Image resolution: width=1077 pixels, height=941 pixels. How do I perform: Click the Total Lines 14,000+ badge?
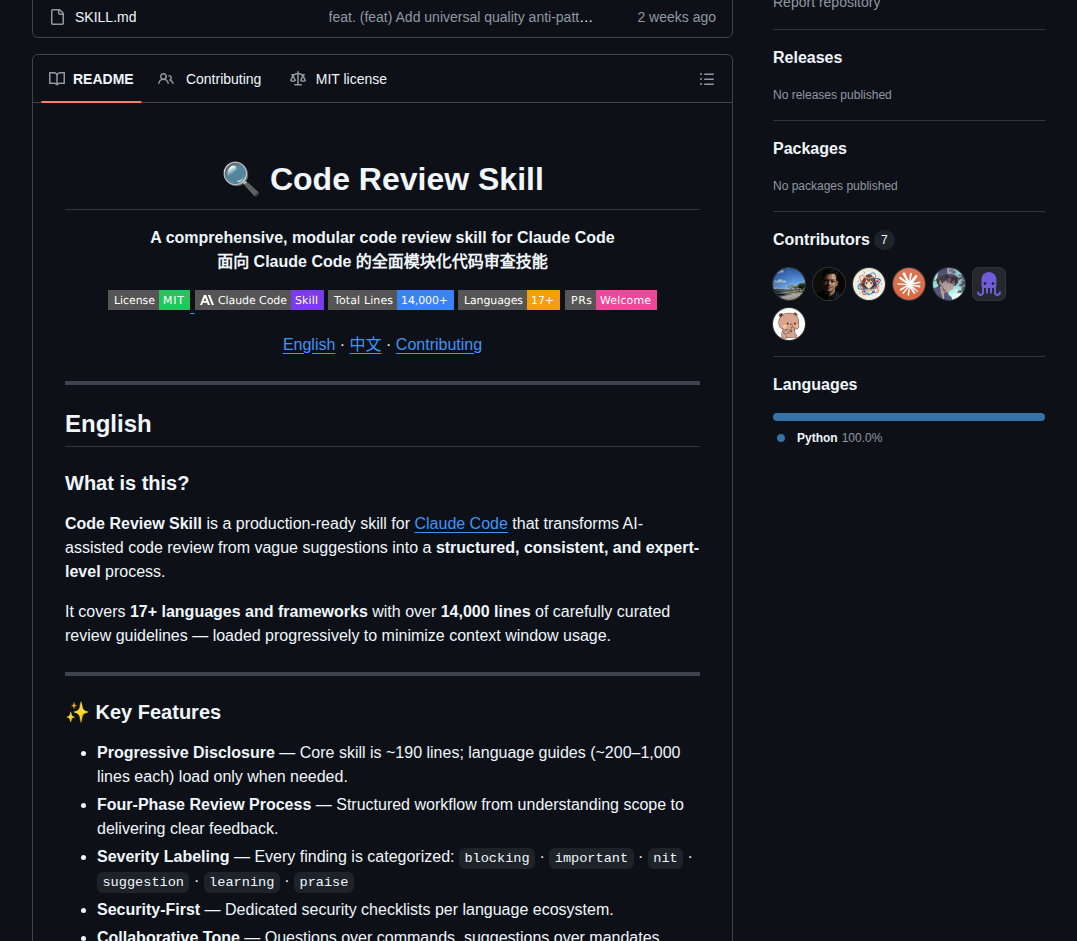tap(391, 300)
